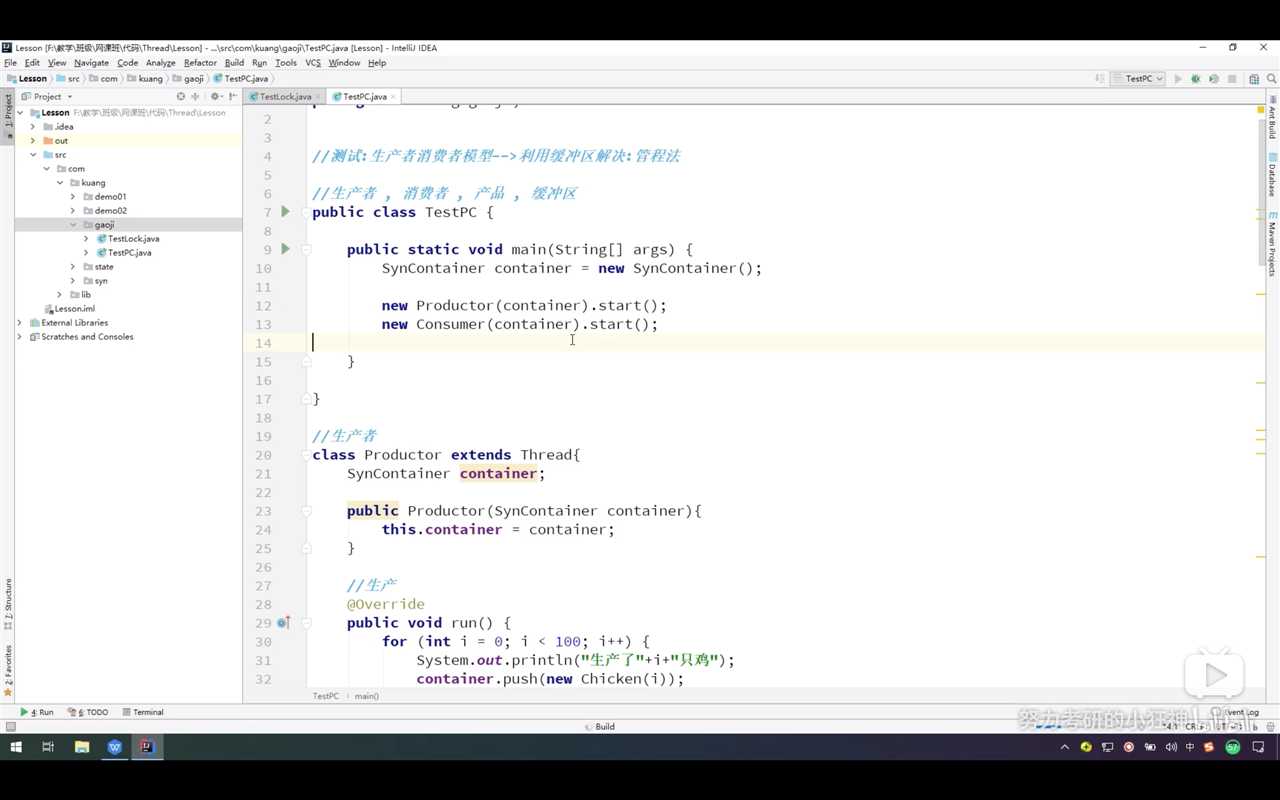Run the TestPC configuration
Viewport: 1280px width, 800px height.
[1178, 79]
